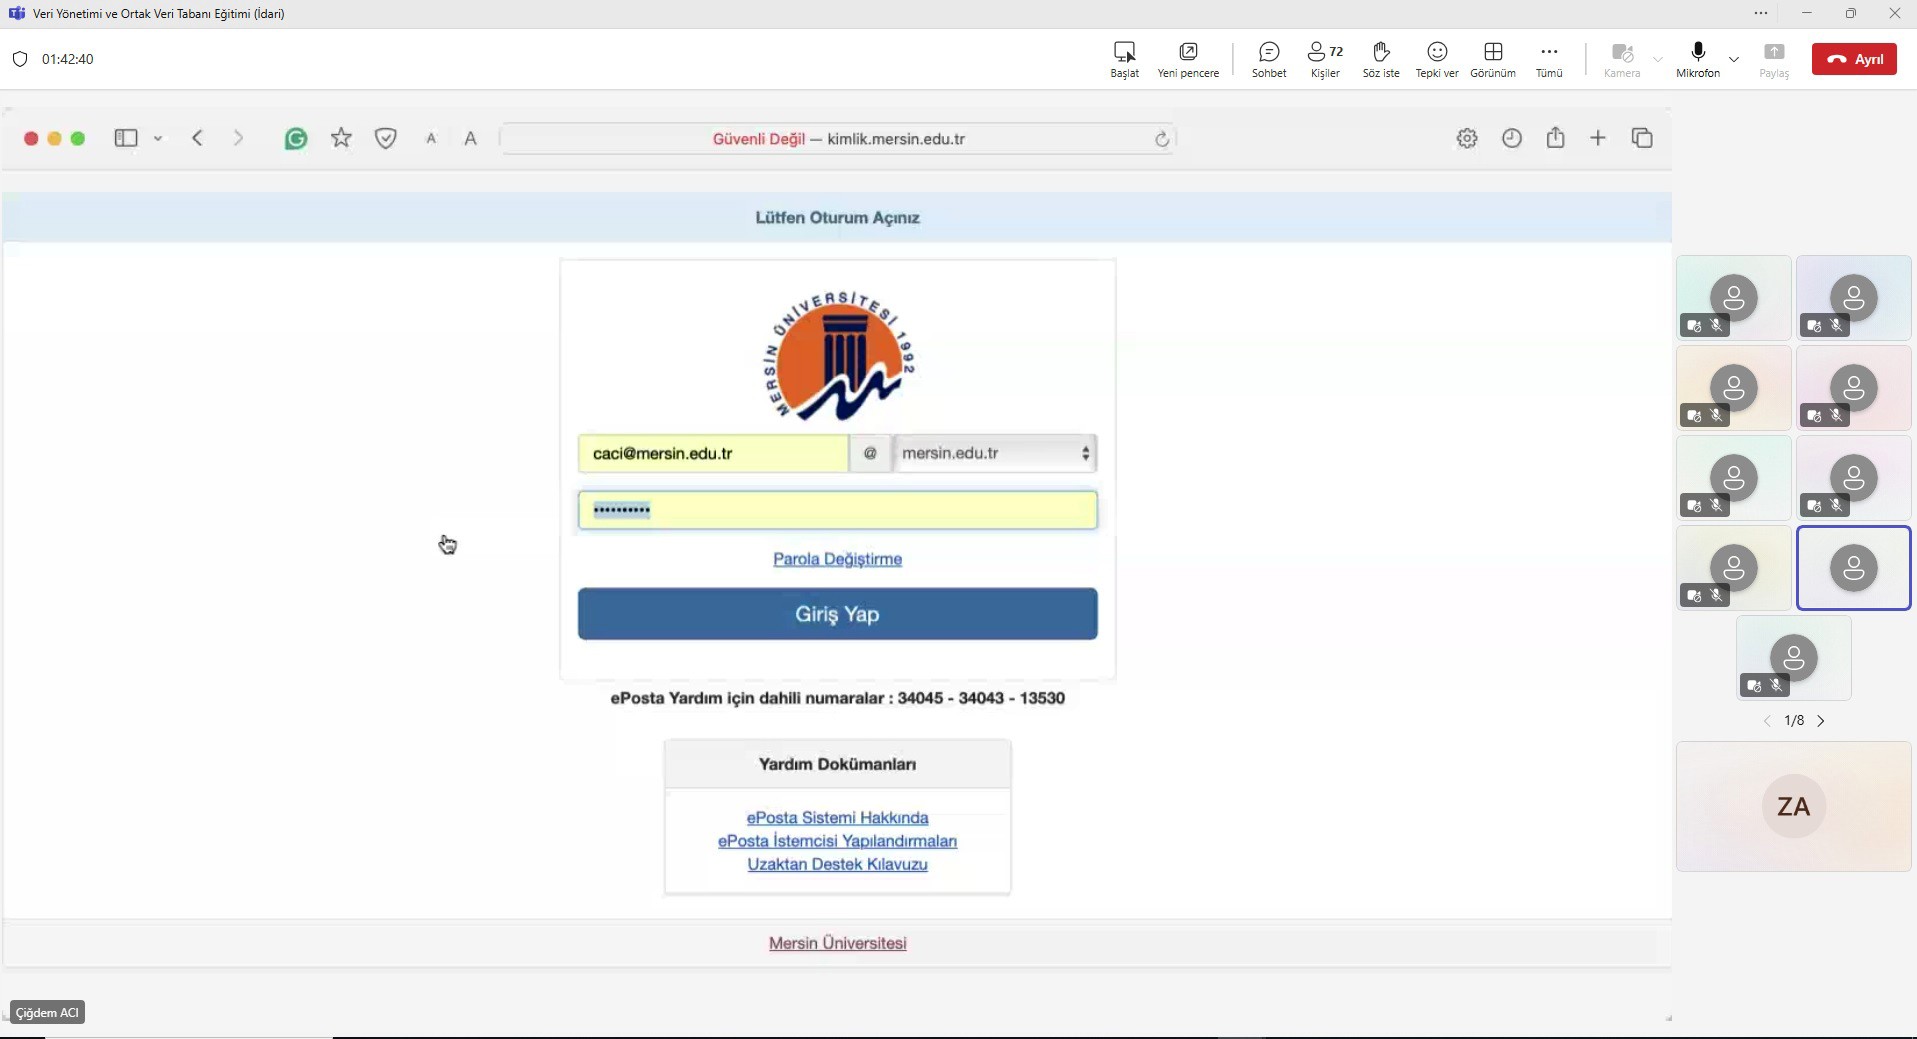
Task: Leave the meeting with Ayrıl
Action: (x=1854, y=59)
